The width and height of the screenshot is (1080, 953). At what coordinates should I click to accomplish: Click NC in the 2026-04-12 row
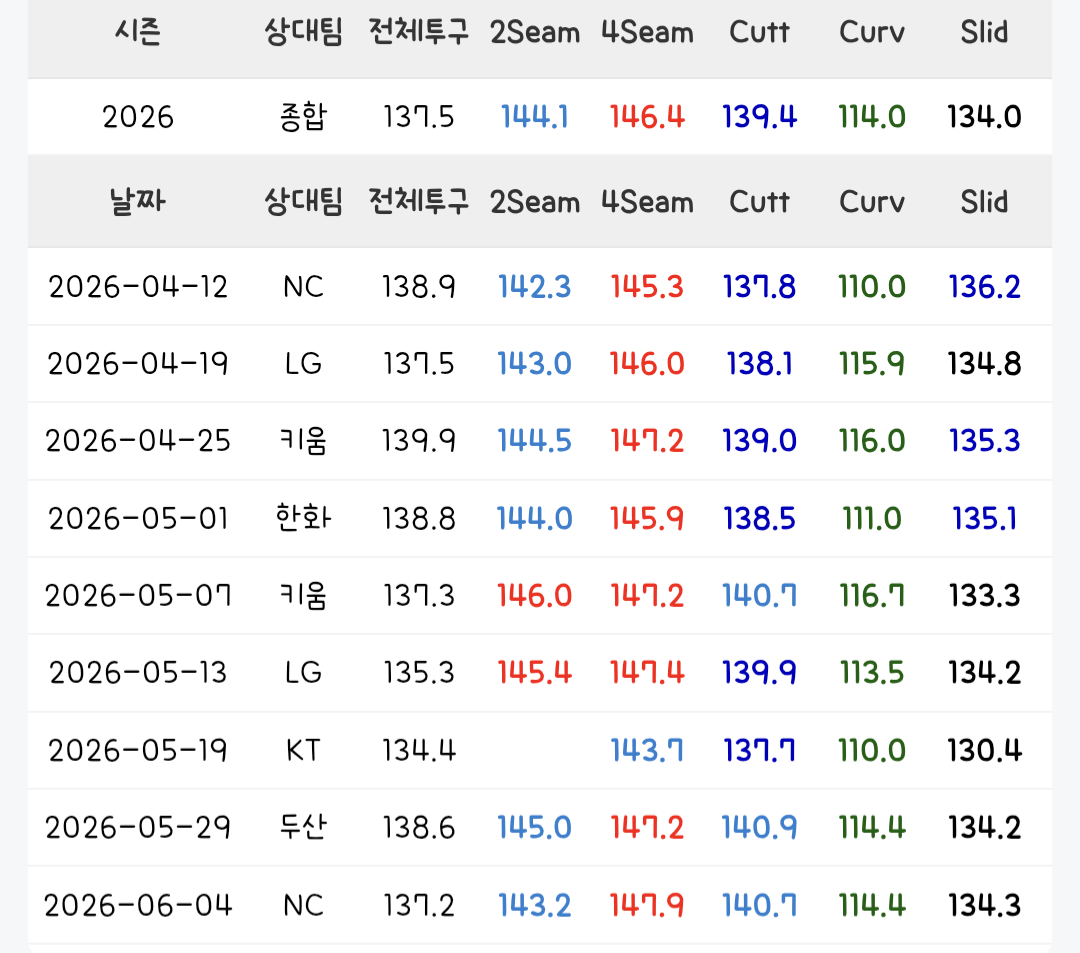pyautogui.click(x=303, y=286)
